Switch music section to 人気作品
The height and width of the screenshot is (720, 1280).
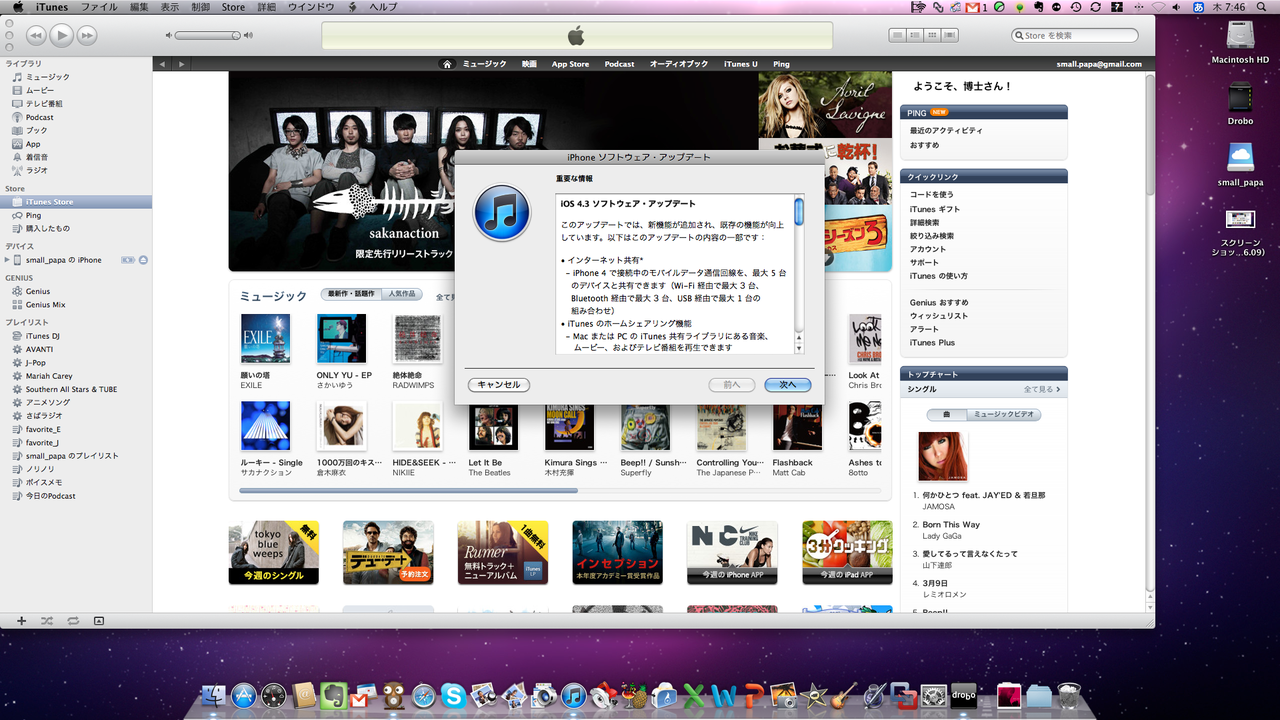click(402, 295)
